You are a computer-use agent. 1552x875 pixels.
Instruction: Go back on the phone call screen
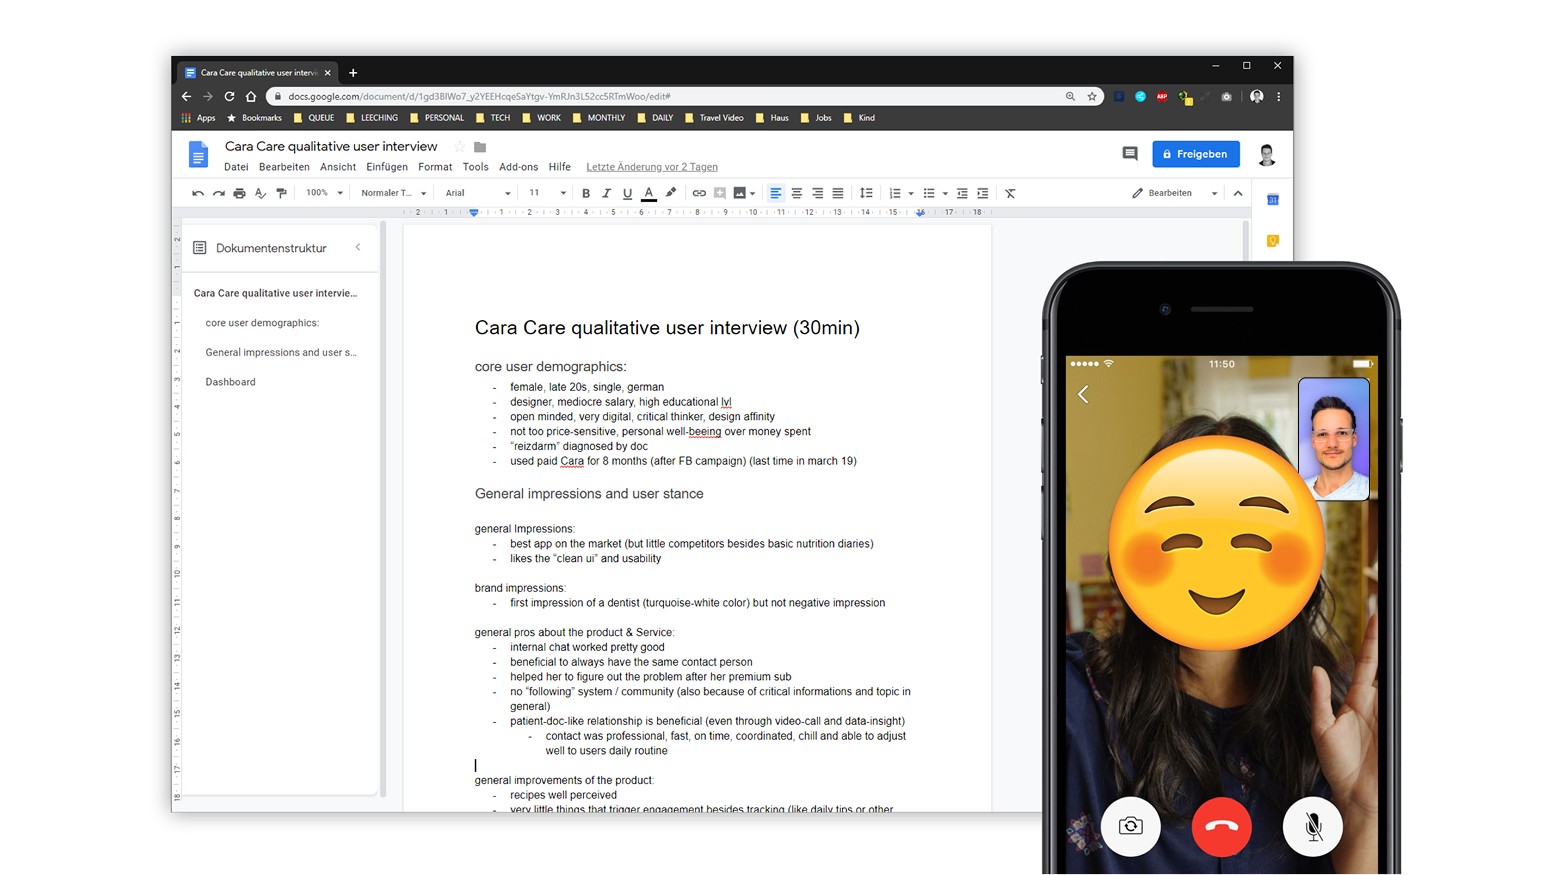click(1083, 394)
